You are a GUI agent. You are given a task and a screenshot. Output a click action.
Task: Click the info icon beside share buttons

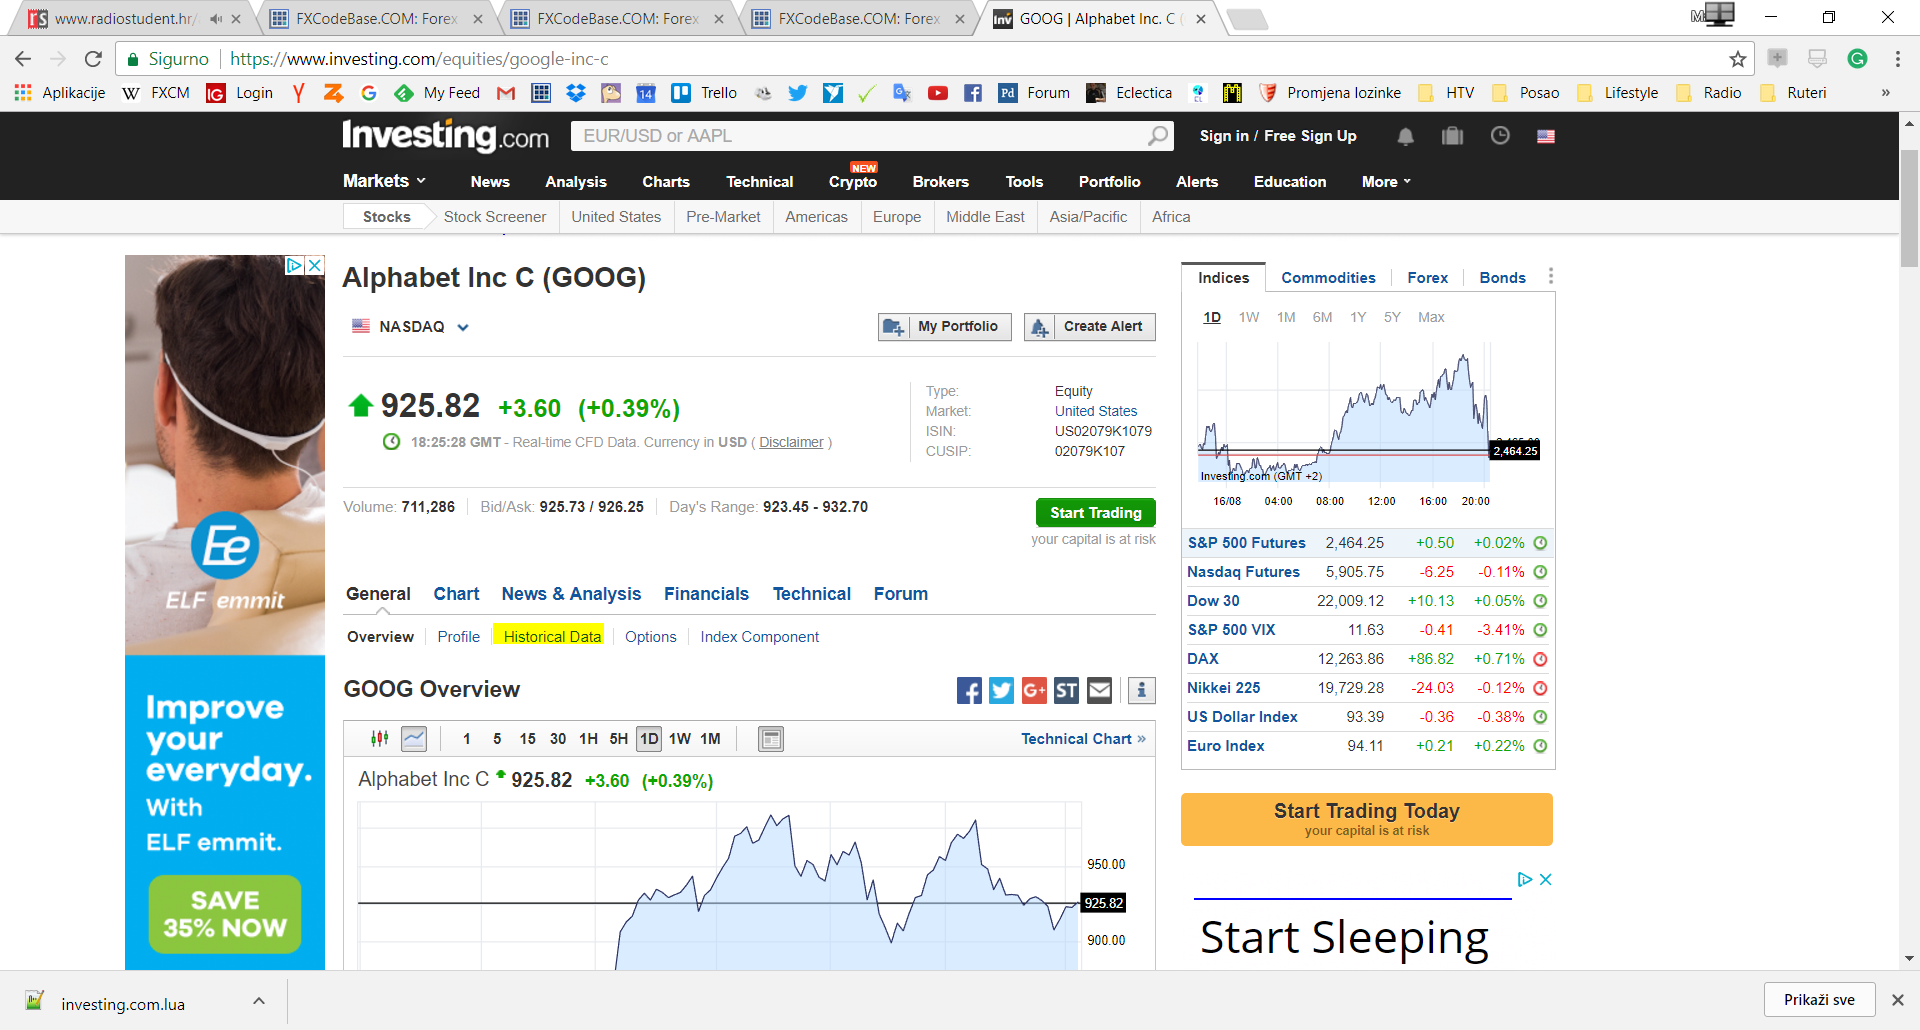1141,690
